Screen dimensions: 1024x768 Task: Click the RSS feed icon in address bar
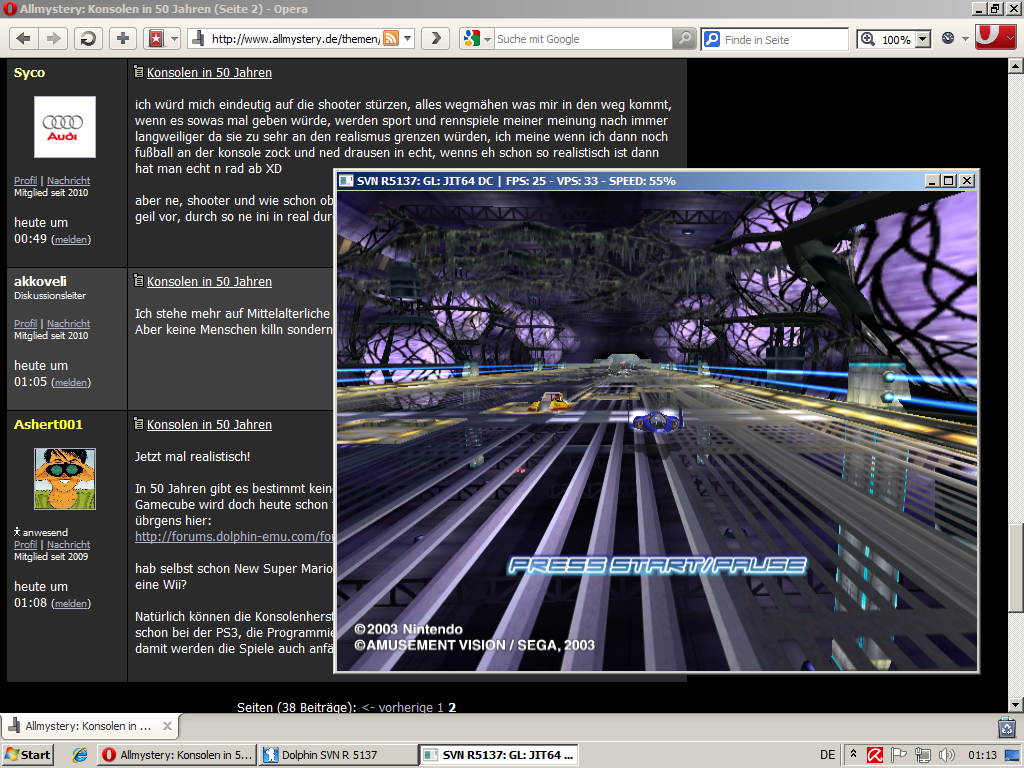pos(391,39)
